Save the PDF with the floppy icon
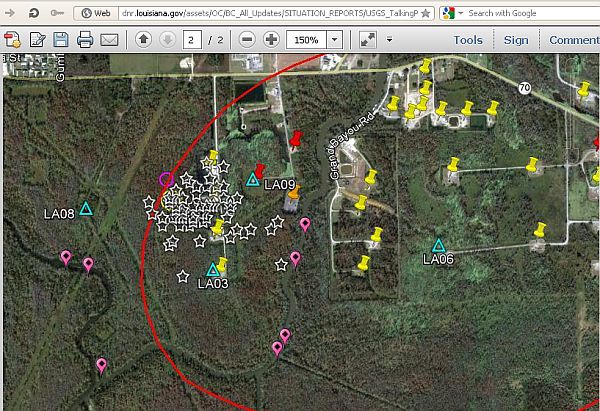Viewport: 600px width, 411px height. click(61, 40)
